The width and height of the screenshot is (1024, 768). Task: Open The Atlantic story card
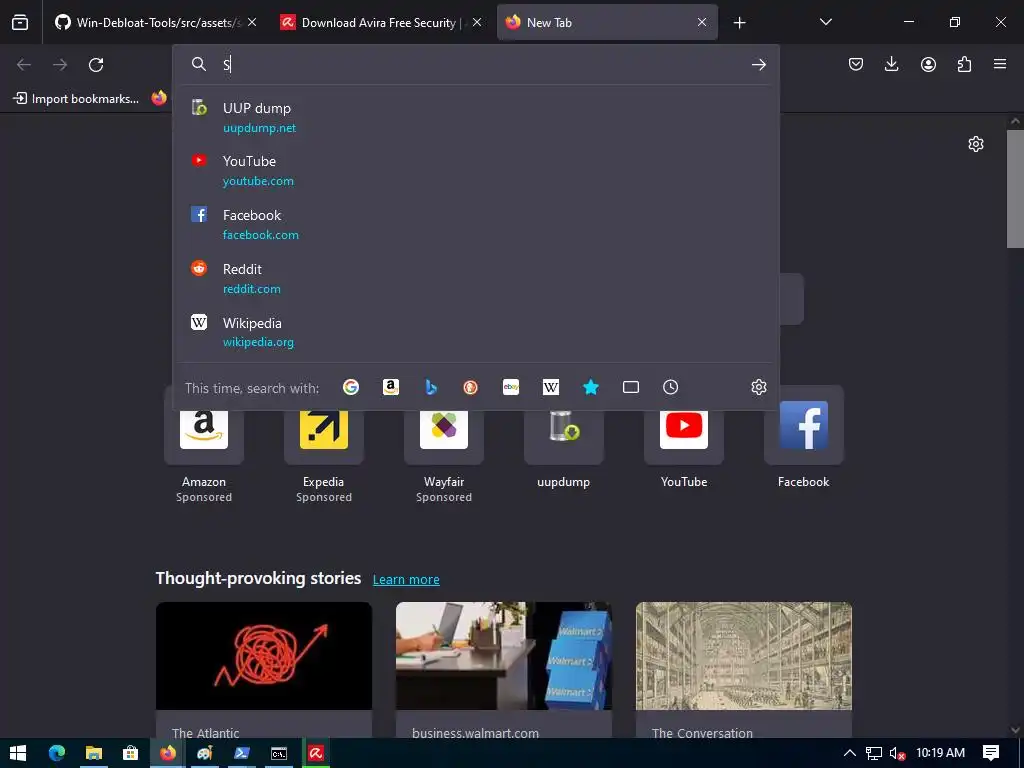tap(264, 669)
